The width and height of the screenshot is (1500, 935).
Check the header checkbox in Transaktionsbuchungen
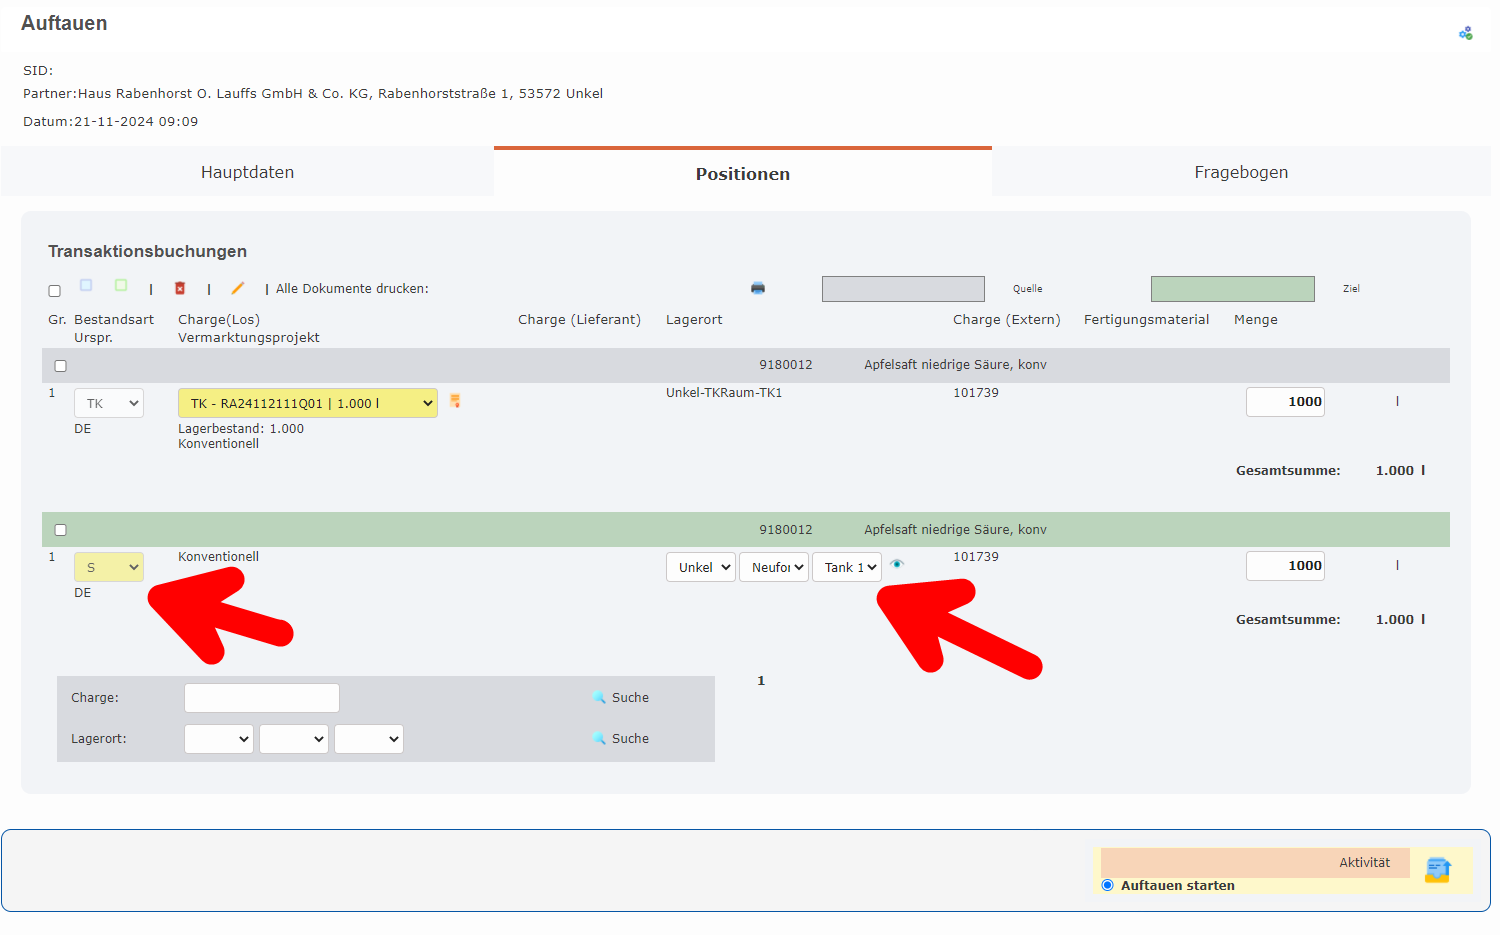tap(54, 290)
